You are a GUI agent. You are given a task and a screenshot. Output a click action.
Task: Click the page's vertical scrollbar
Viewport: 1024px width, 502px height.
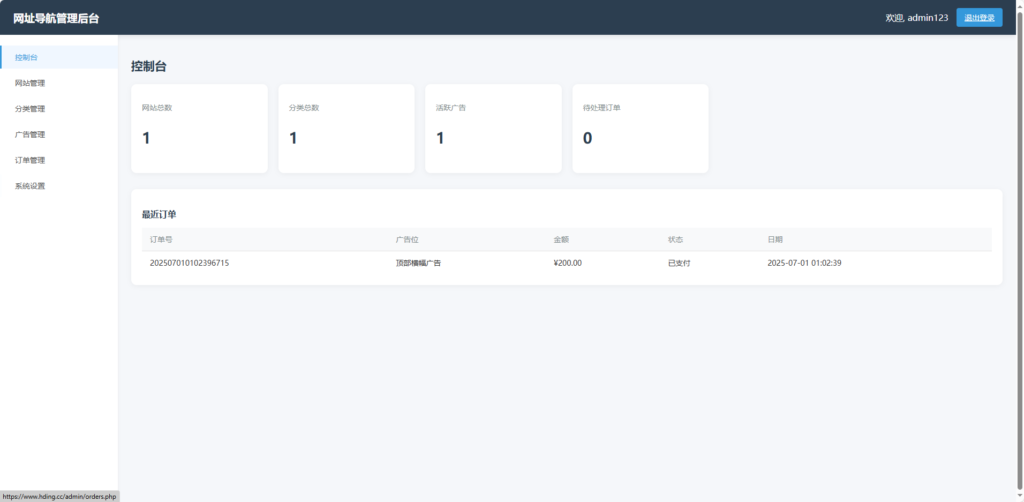(1019, 250)
